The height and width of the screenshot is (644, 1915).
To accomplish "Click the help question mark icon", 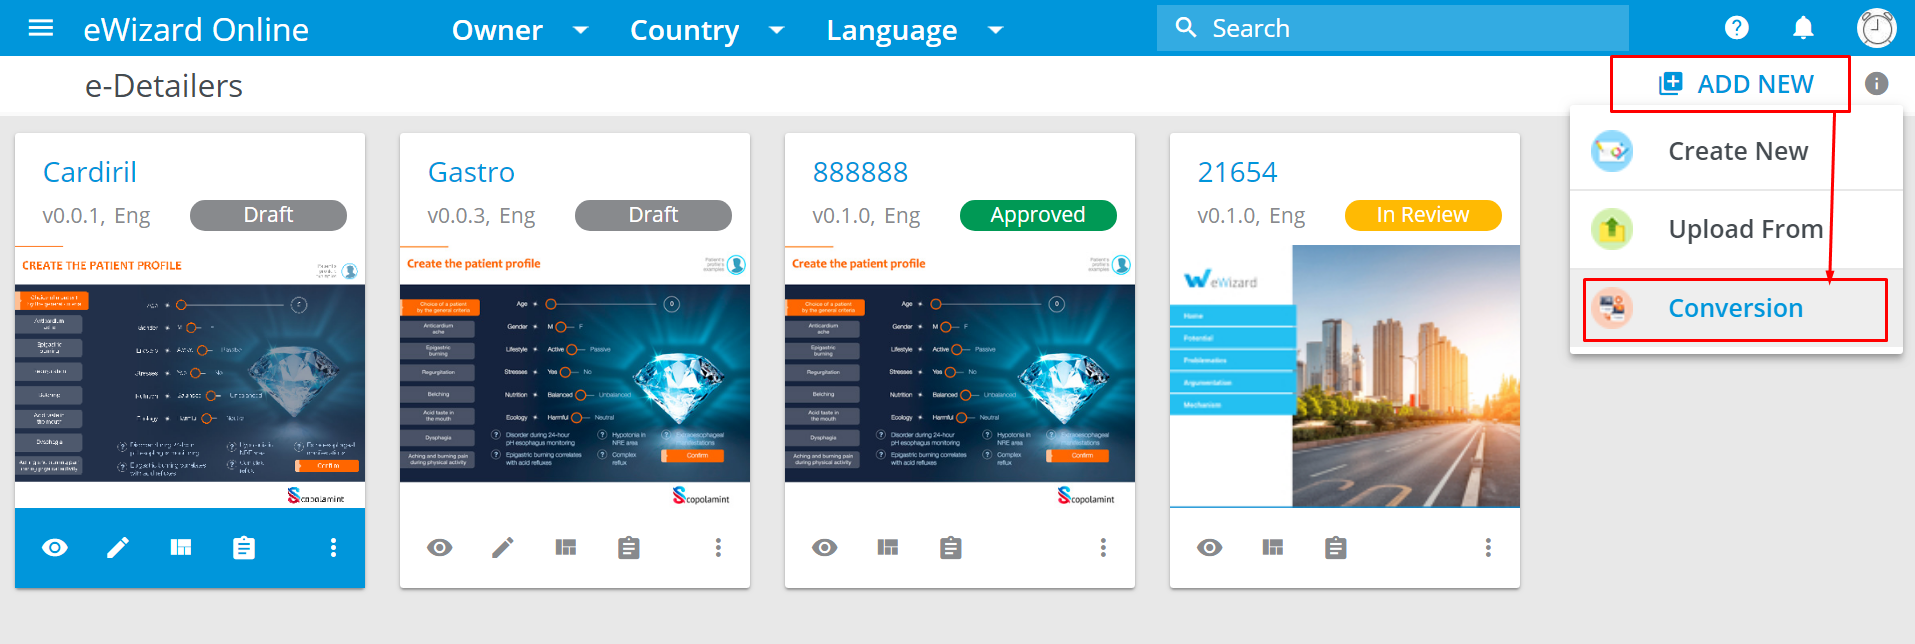I will [1737, 28].
